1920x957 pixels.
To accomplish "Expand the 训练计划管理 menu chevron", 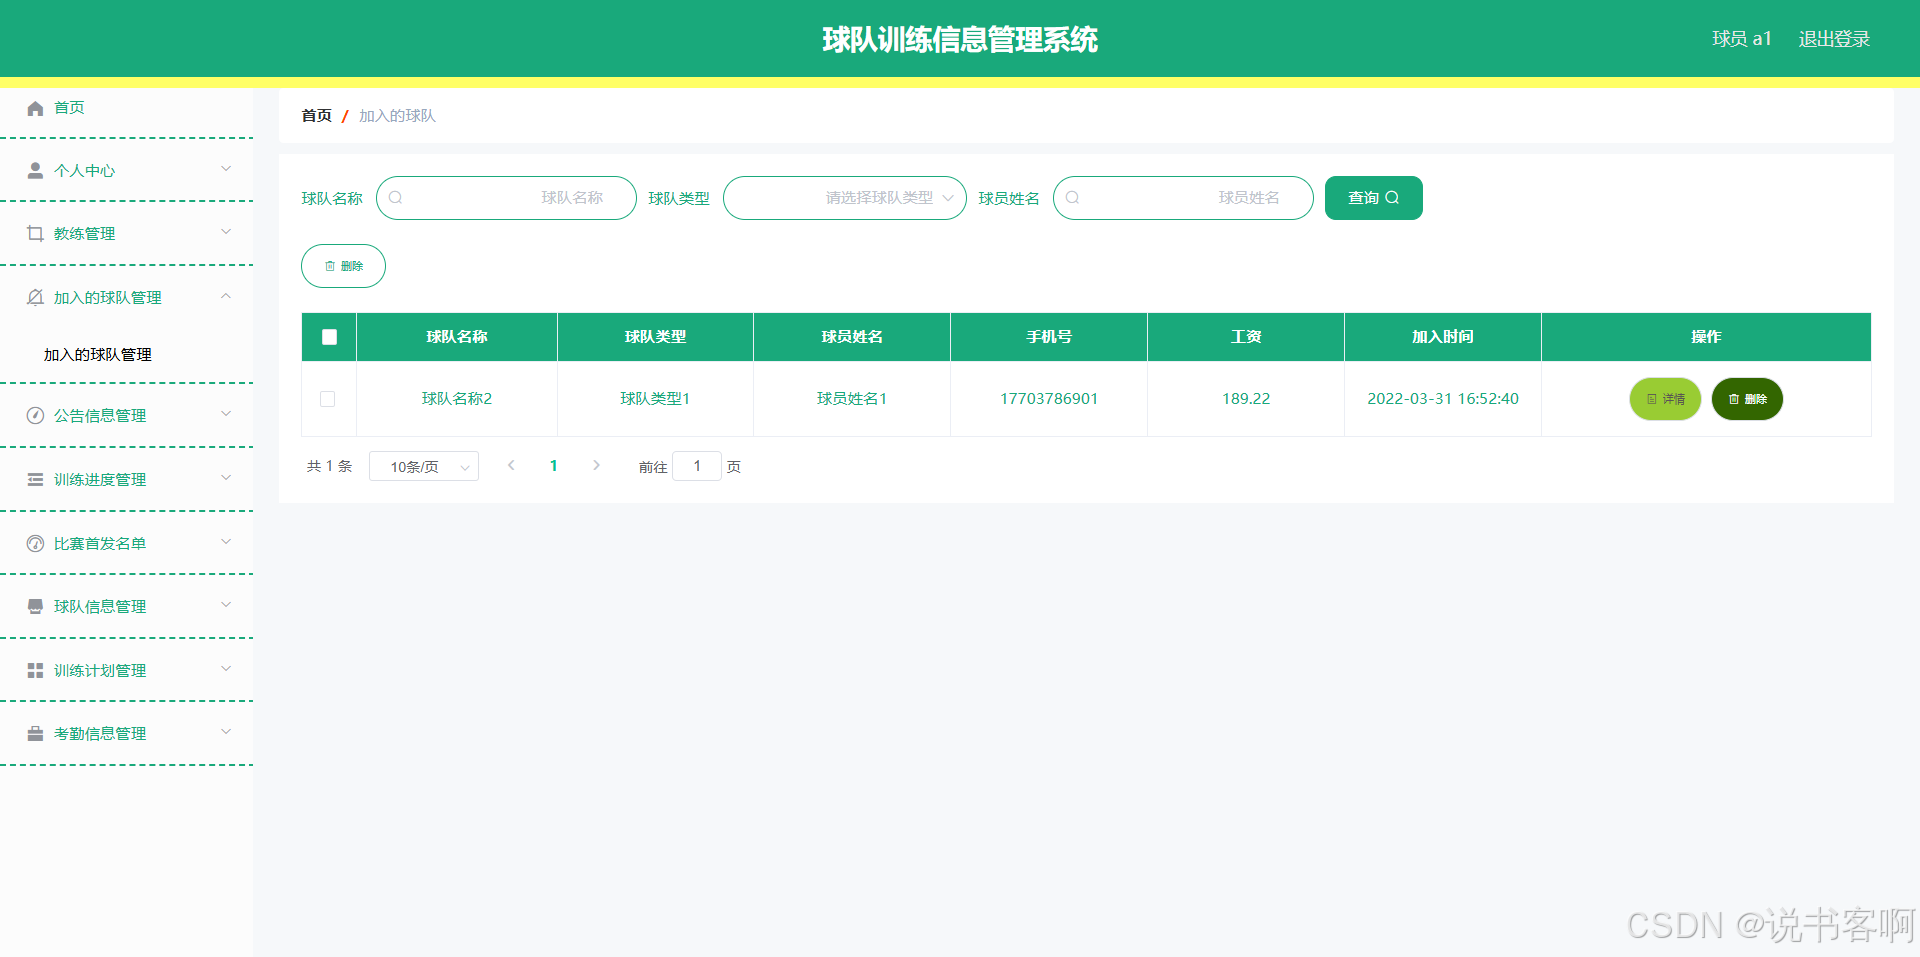I will pos(226,669).
